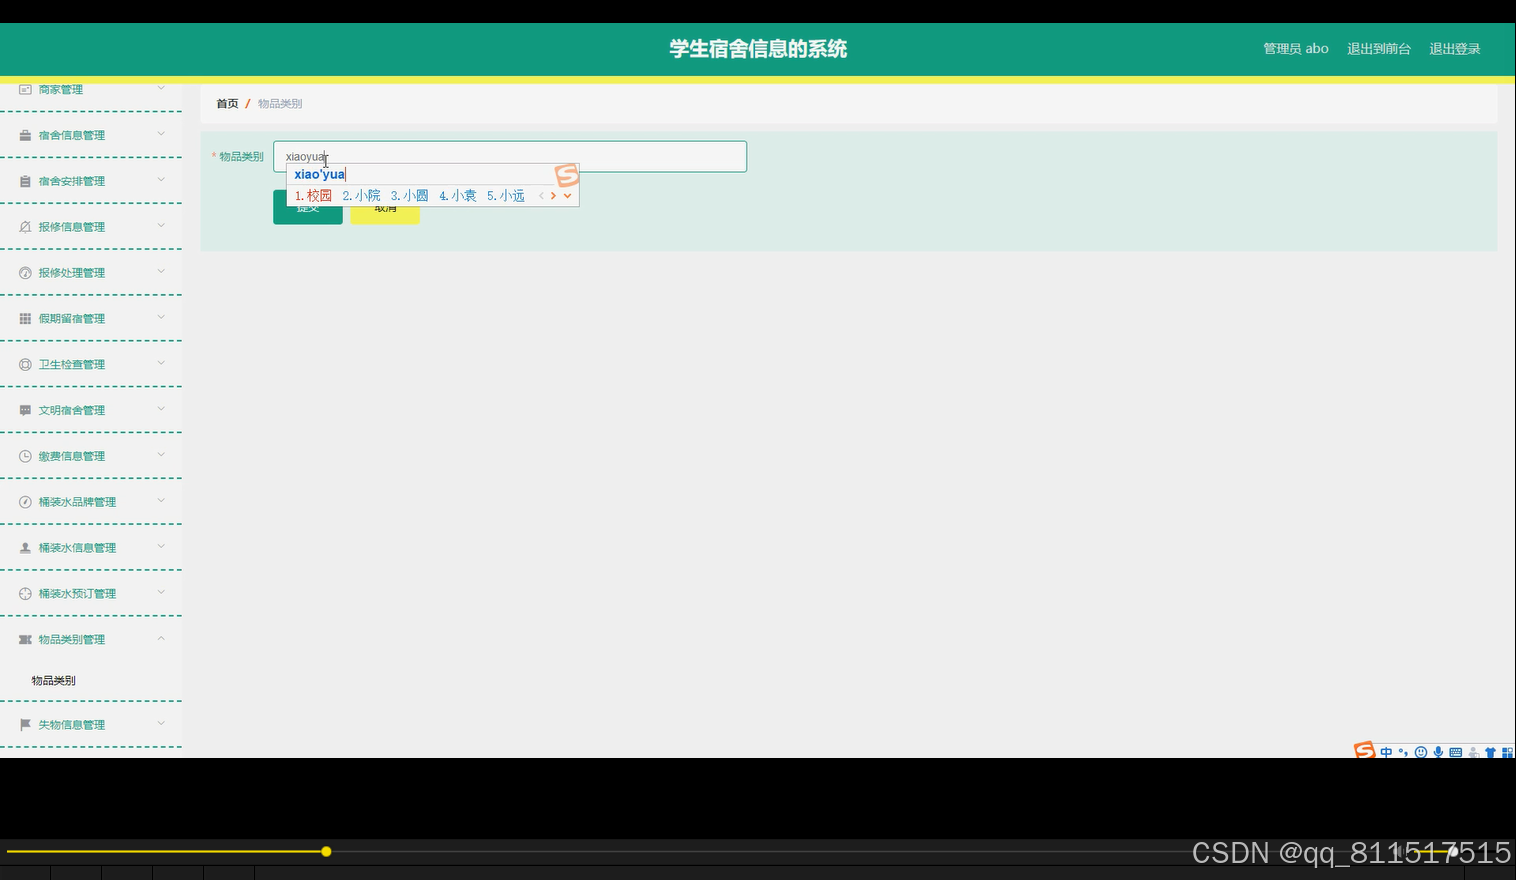Go to 首页 breadcrumb
Viewport: 1516px width, 880px height.
[227, 104]
